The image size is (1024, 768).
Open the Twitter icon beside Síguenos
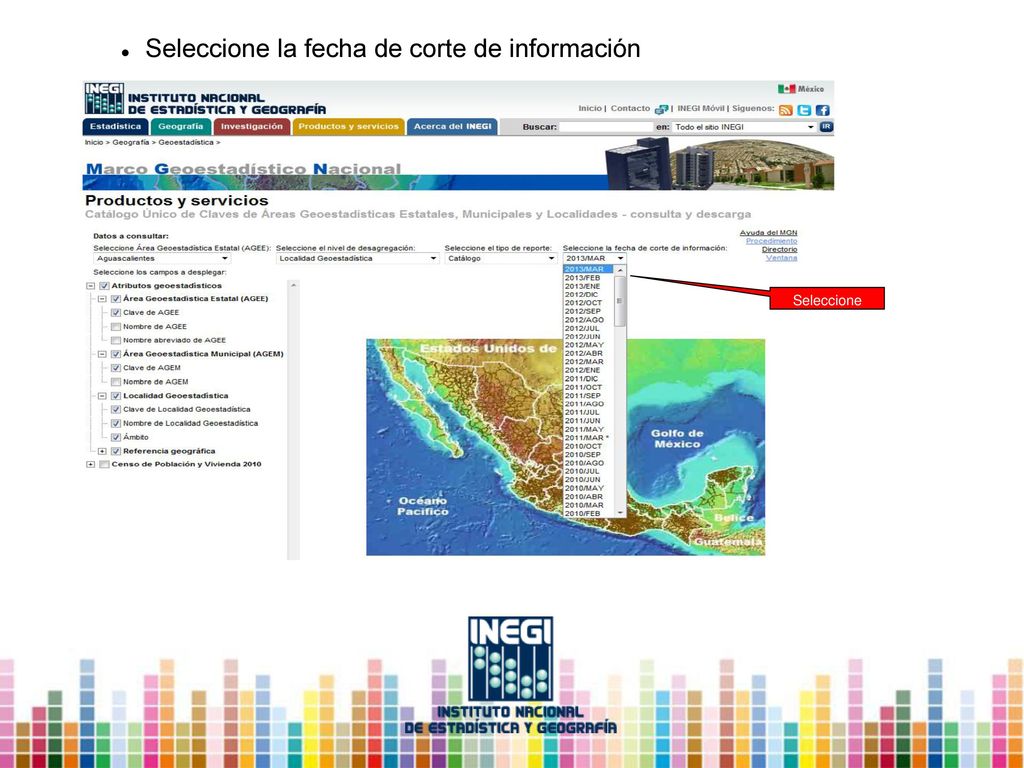804,110
